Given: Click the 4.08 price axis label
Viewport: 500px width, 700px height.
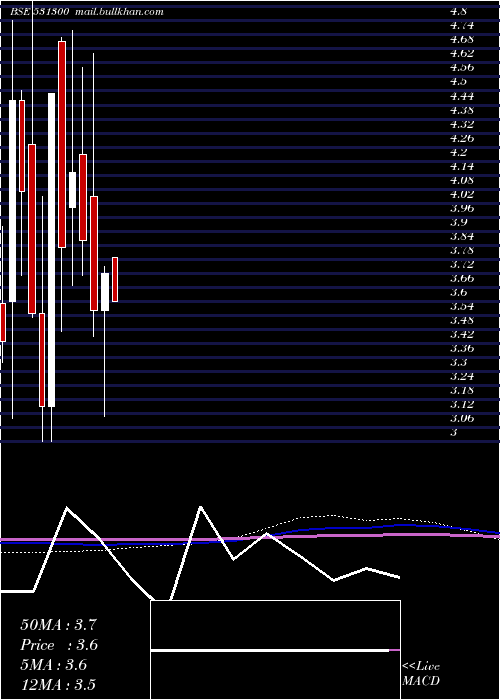Looking at the screenshot, I should tap(462, 180).
